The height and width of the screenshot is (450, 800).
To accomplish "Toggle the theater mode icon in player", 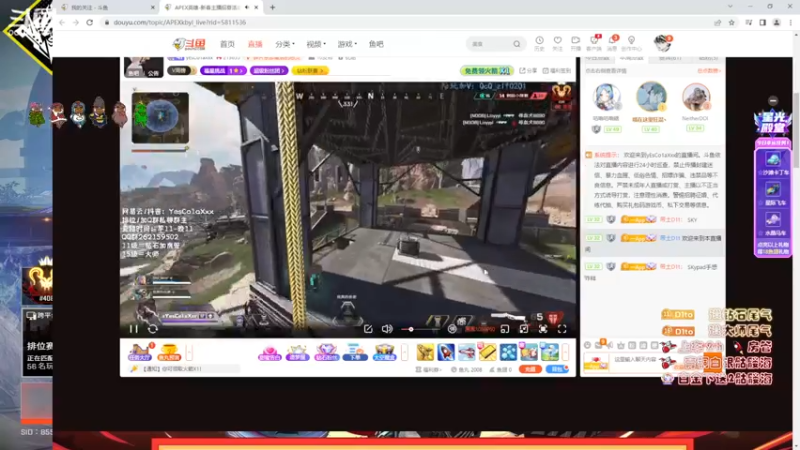I will pos(523,329).
